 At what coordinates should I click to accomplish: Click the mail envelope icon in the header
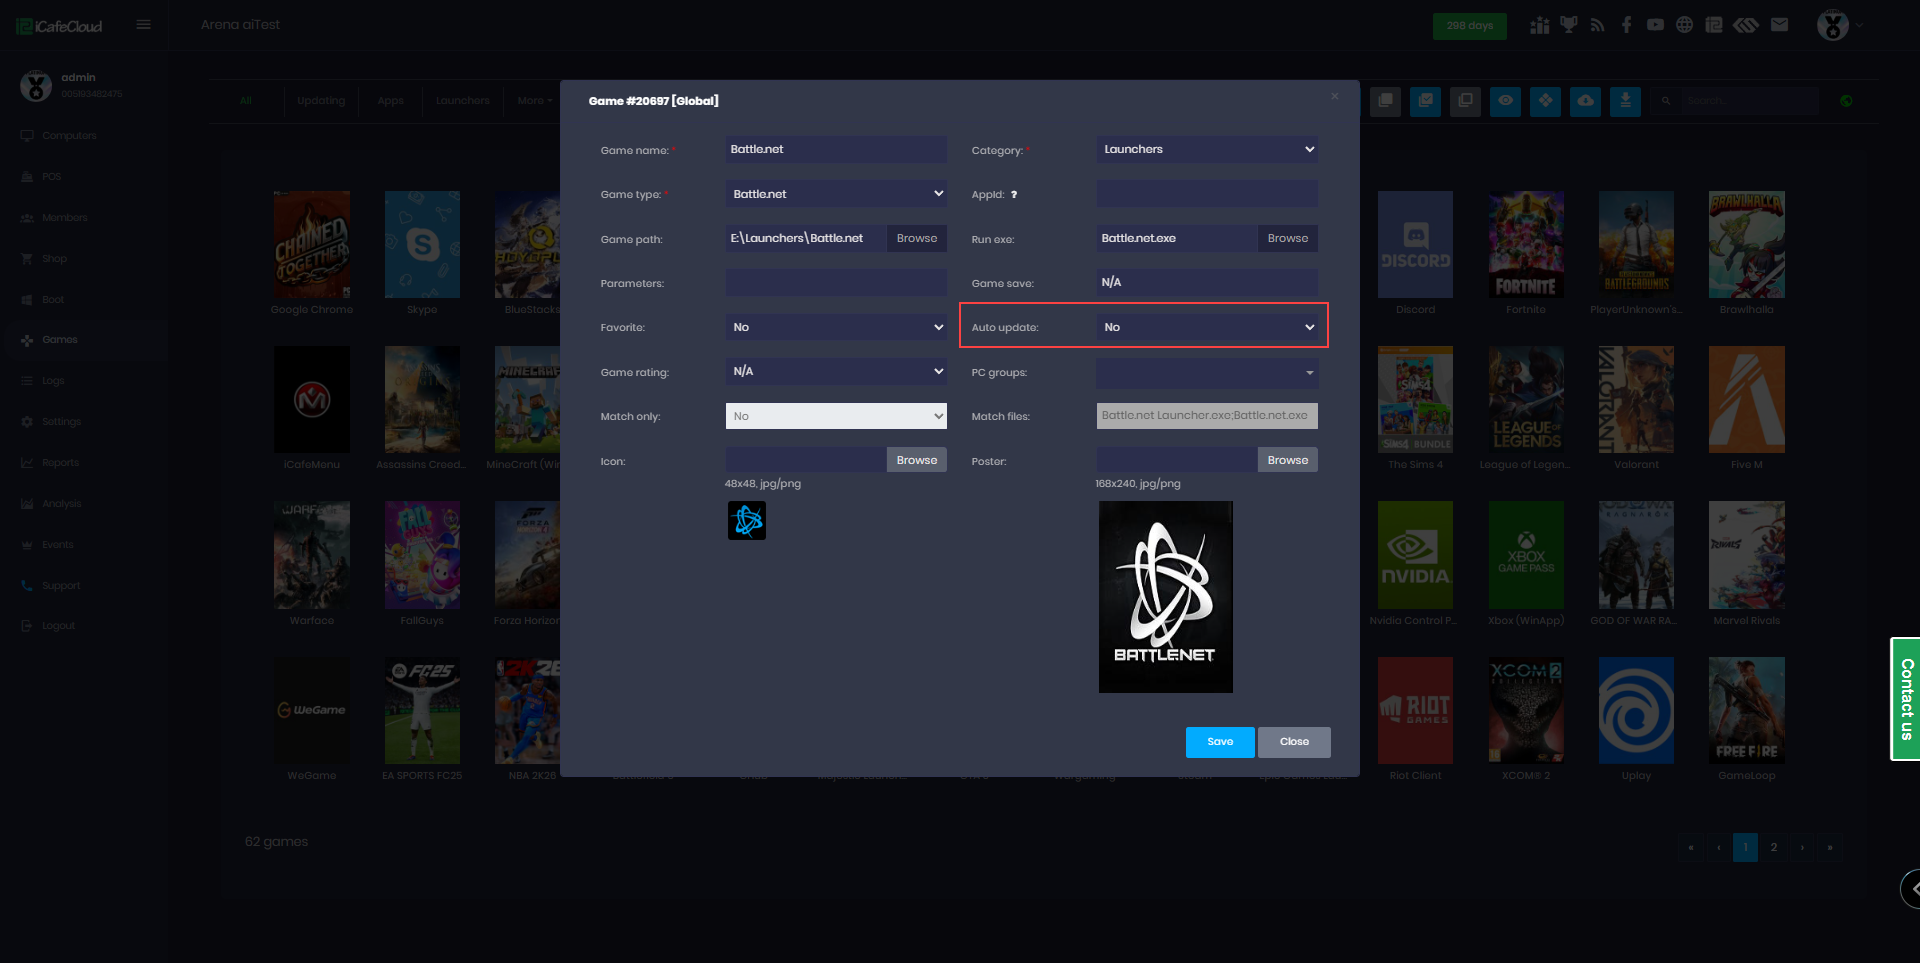[1779, 25]
